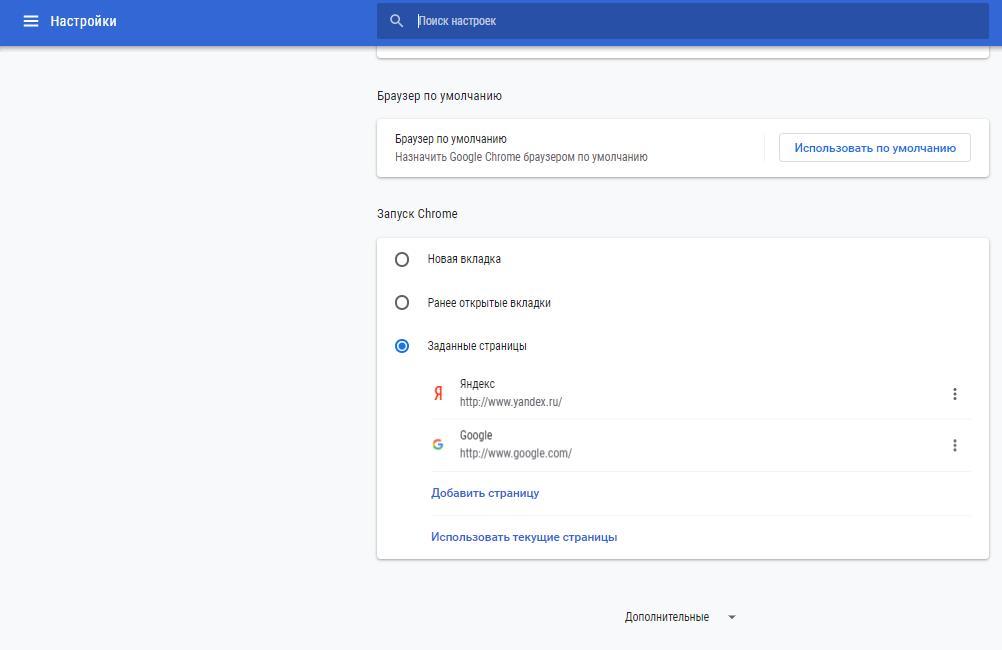The width and height of the screenshot is (1002, 650).
Task: Click the http://www.yandex.ru/ URL text
Action: click(511, 402)
